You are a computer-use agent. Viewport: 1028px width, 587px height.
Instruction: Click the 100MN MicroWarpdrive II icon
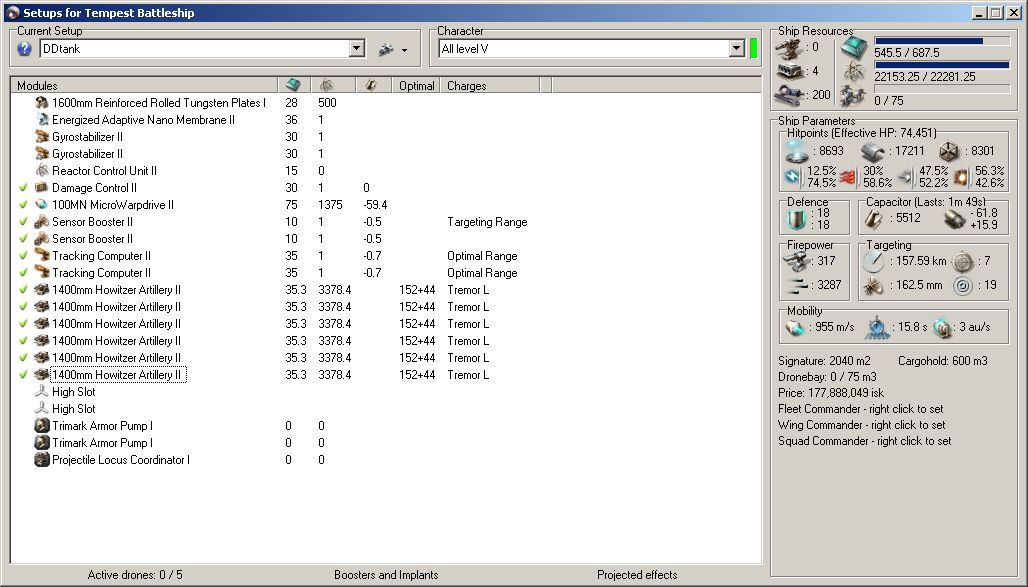point(42,205)
